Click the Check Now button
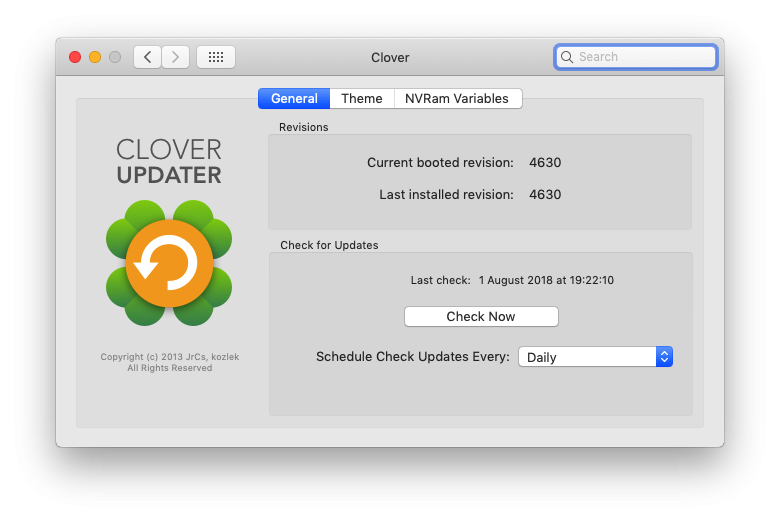 (481, 316)
